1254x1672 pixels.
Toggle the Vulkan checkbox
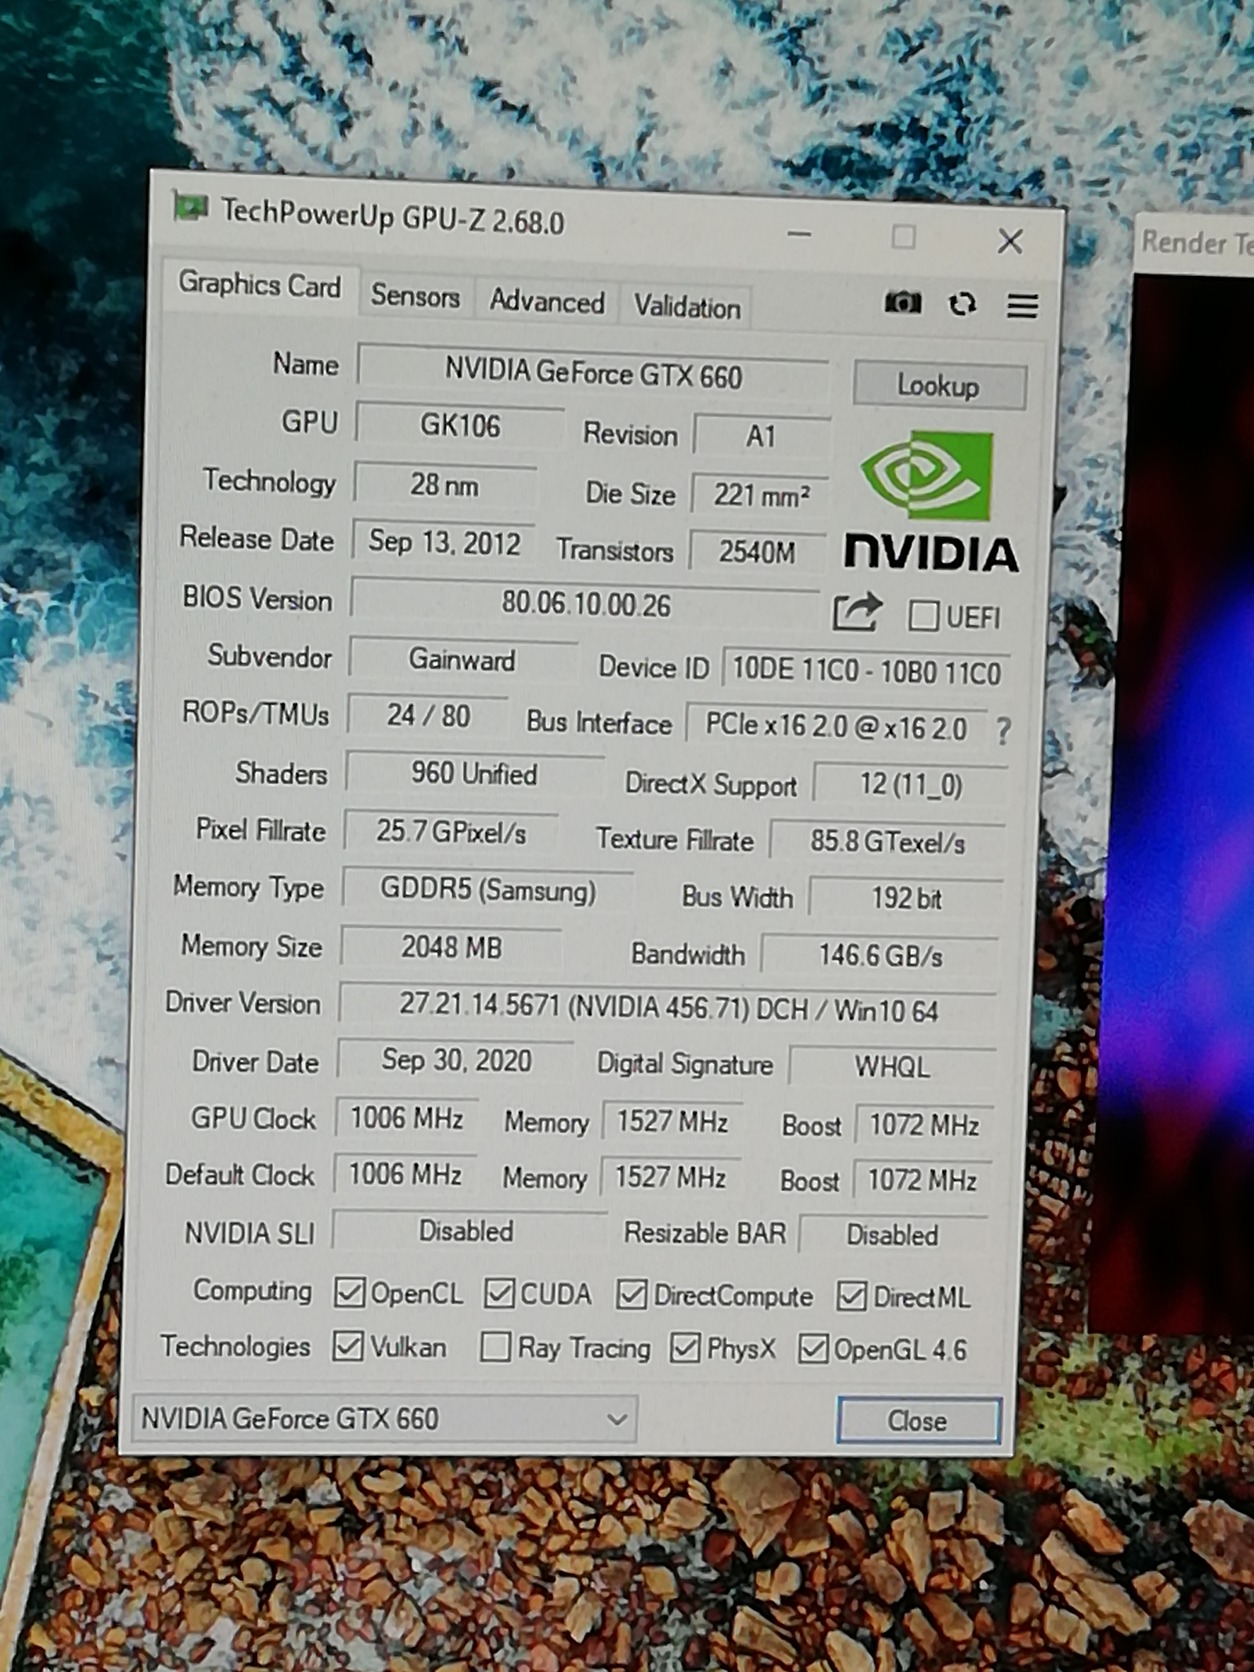pos(347,1346)
